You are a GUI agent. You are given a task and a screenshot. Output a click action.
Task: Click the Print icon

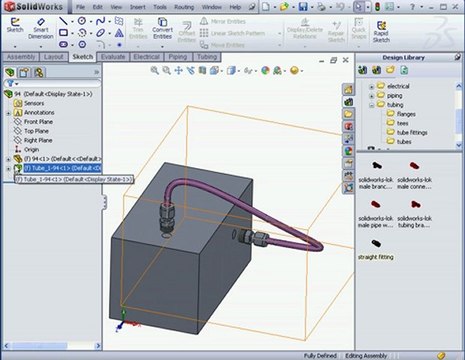321,7
